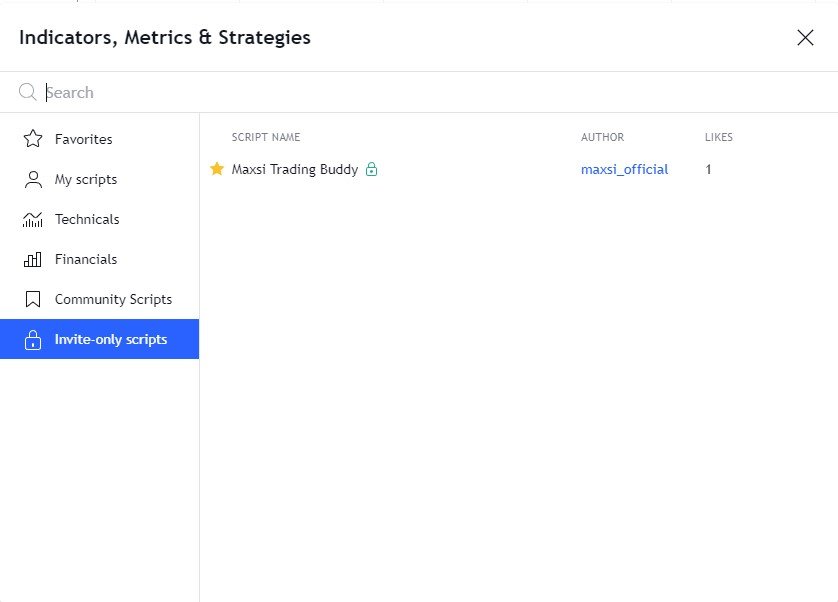Viewport: 838px width, 602px height.
Task: Open the Favorites category
Action: point(83,139)
